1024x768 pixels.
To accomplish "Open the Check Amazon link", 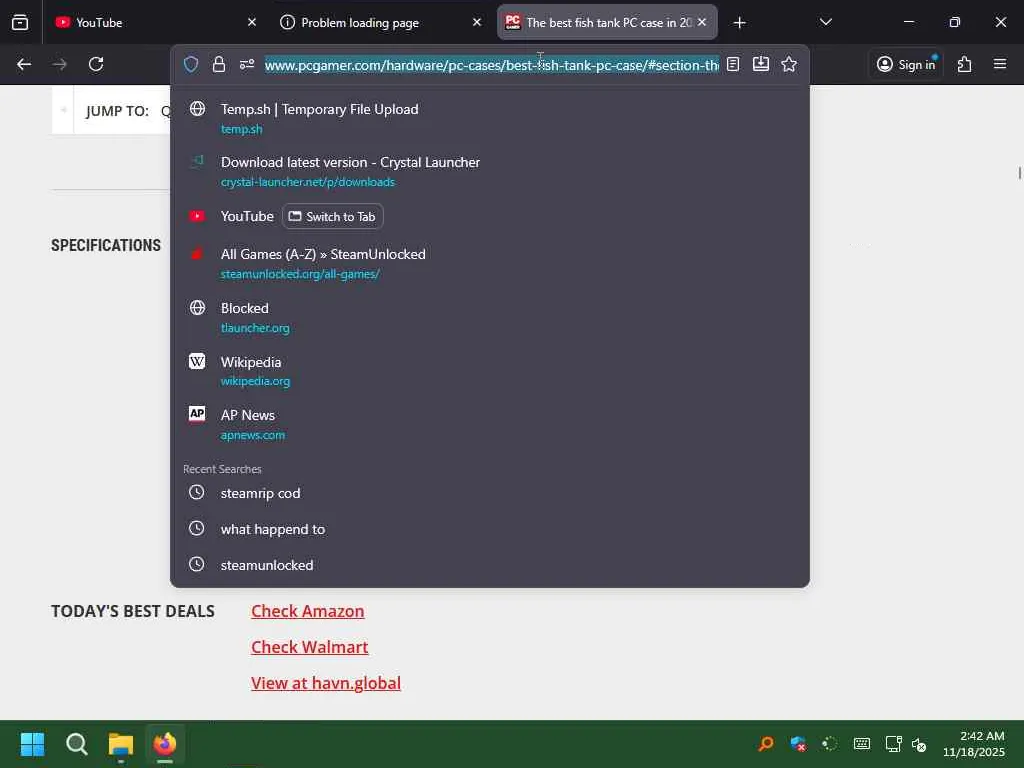I will (x=308, y=611).
